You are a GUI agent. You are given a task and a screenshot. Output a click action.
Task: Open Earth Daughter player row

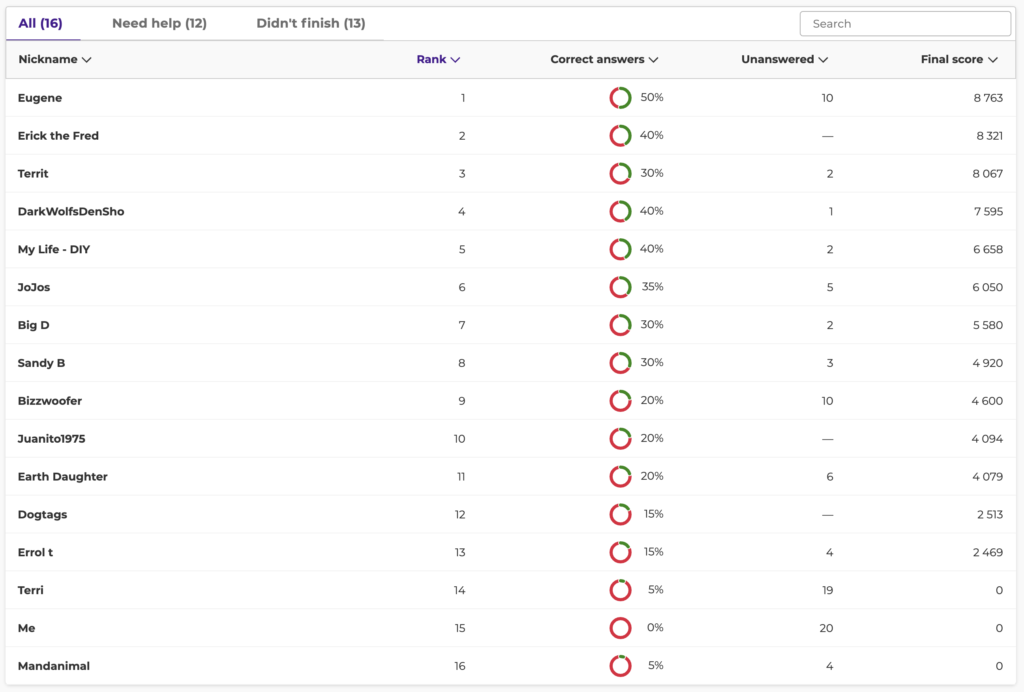click(62, 477)
